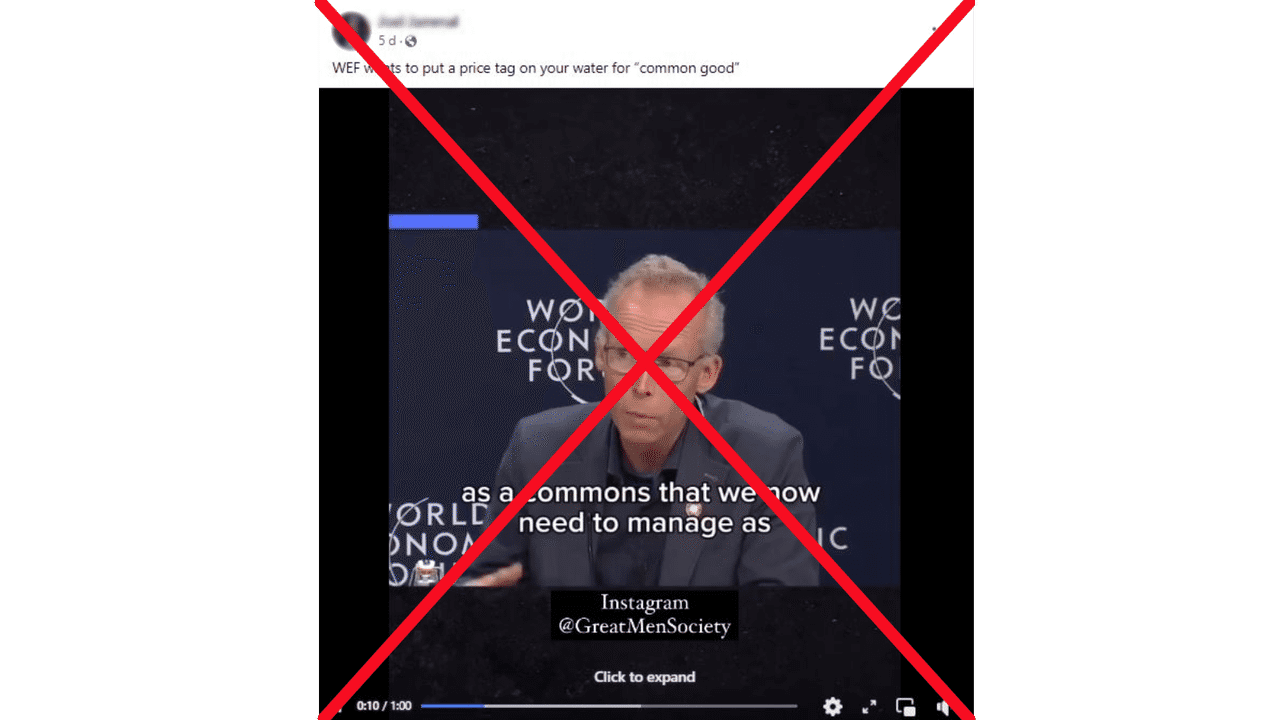The image size is (1280, 720).
Task: Open picture-in-picture mini player
Action: 906,706
